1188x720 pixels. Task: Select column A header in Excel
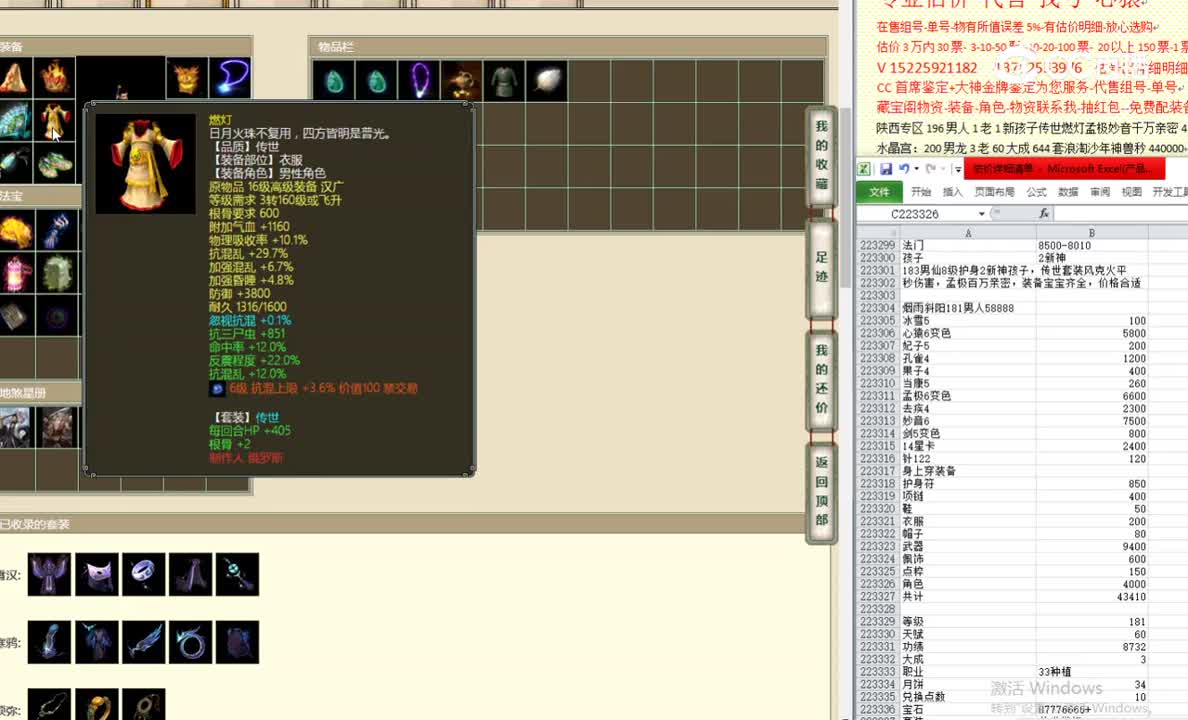(x=968, y=233)
